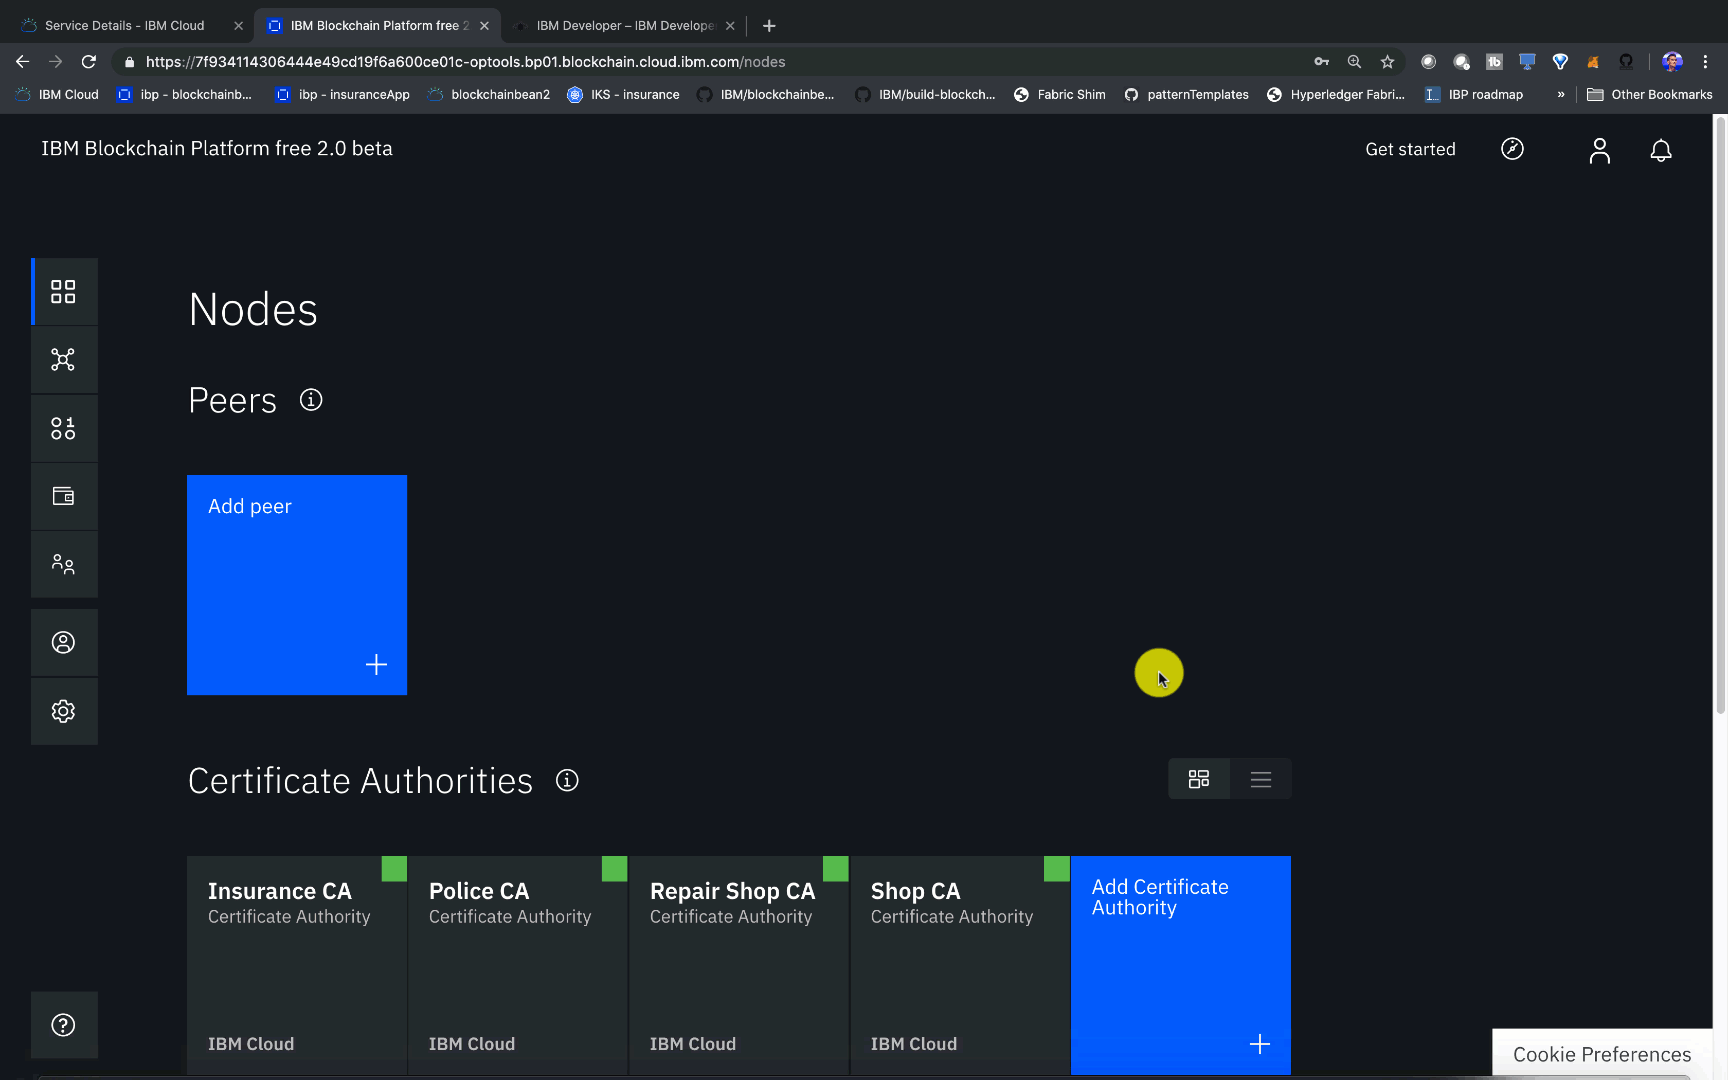Viewport: 1728px width, 1080px height.
Task: Switch Certificate Authorities to list view
Action: pyautogui.click(x=1261, y=779)
